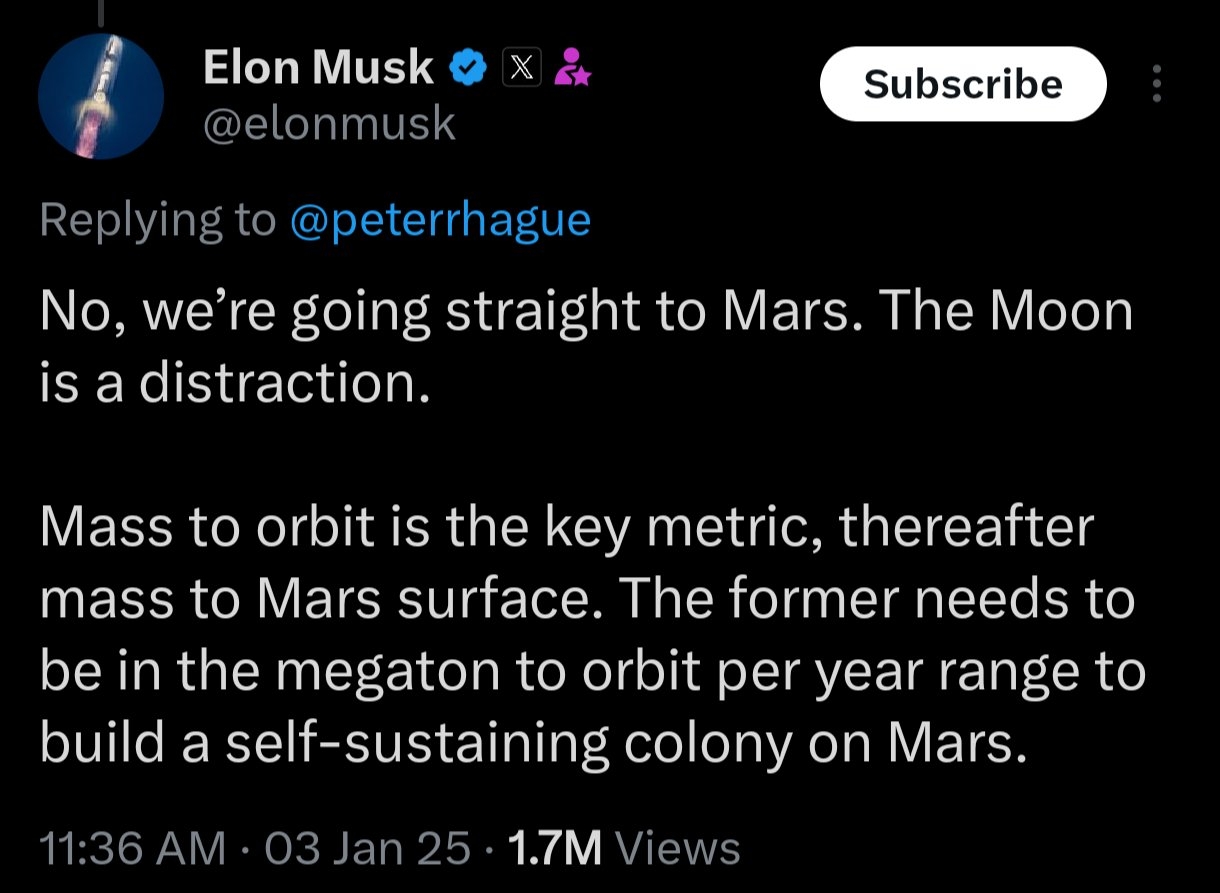The height and width of the screenshot is (893, 1220).
Task: Click the "Replying to" label
Action: (x=158, y=220)
